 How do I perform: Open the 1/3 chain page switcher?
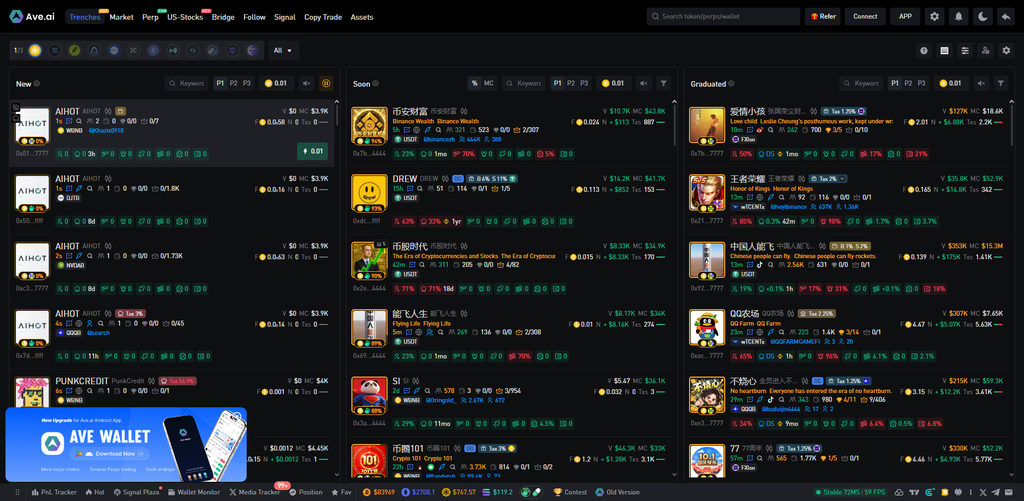point(18,50)
